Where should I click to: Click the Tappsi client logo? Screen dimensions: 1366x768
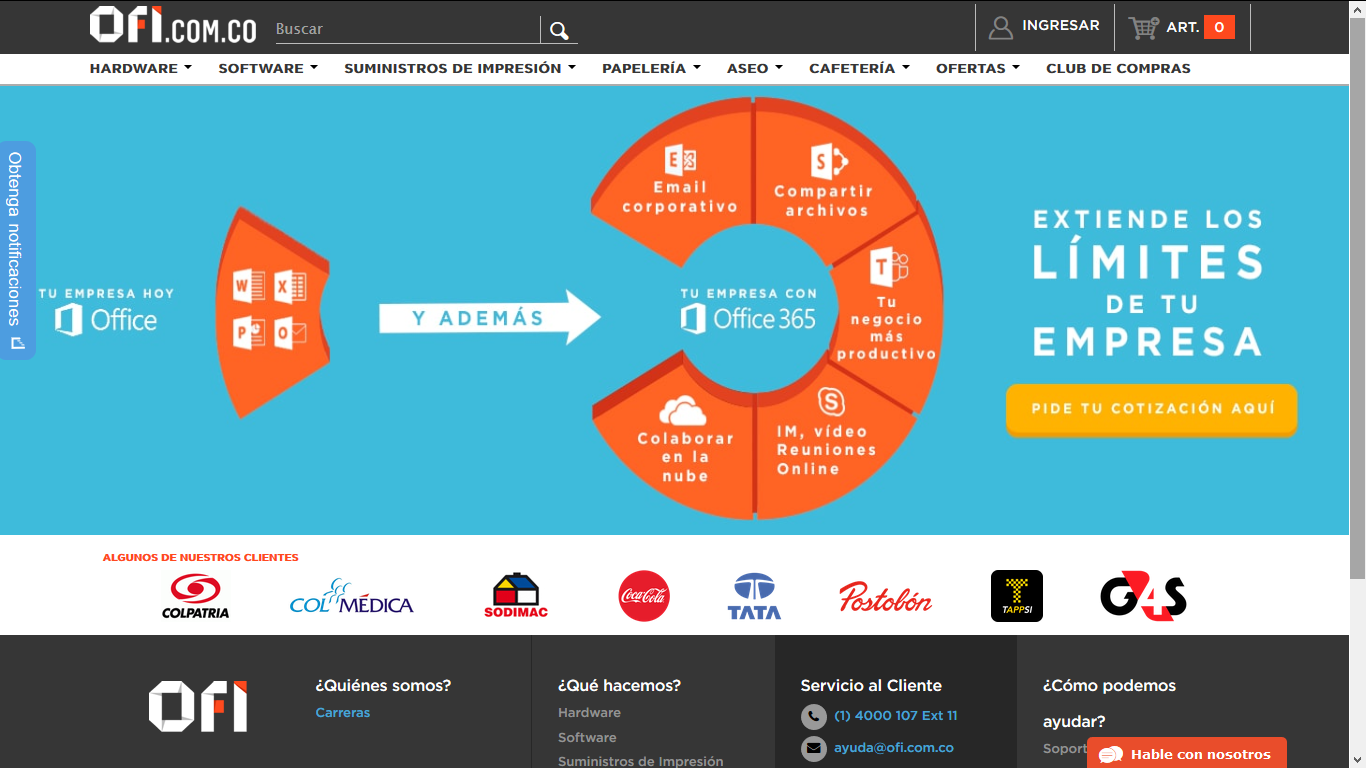pos(1017,596)
